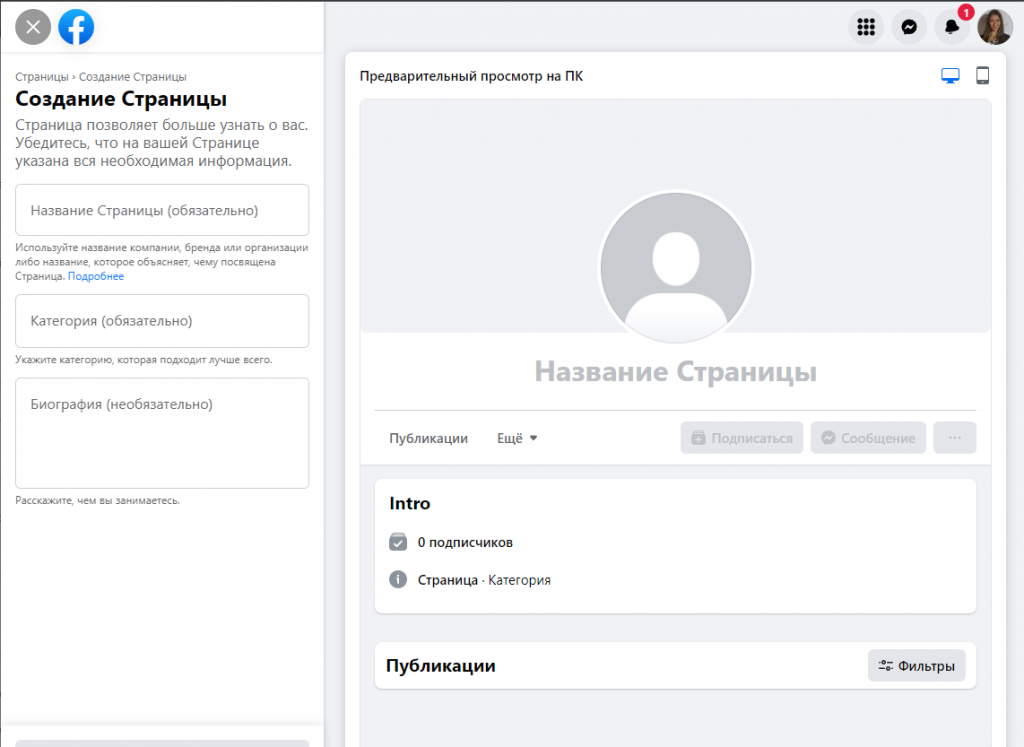Expand the Ещё dropdown menu
Screen dimensions: 1024x747
[517, 438]
